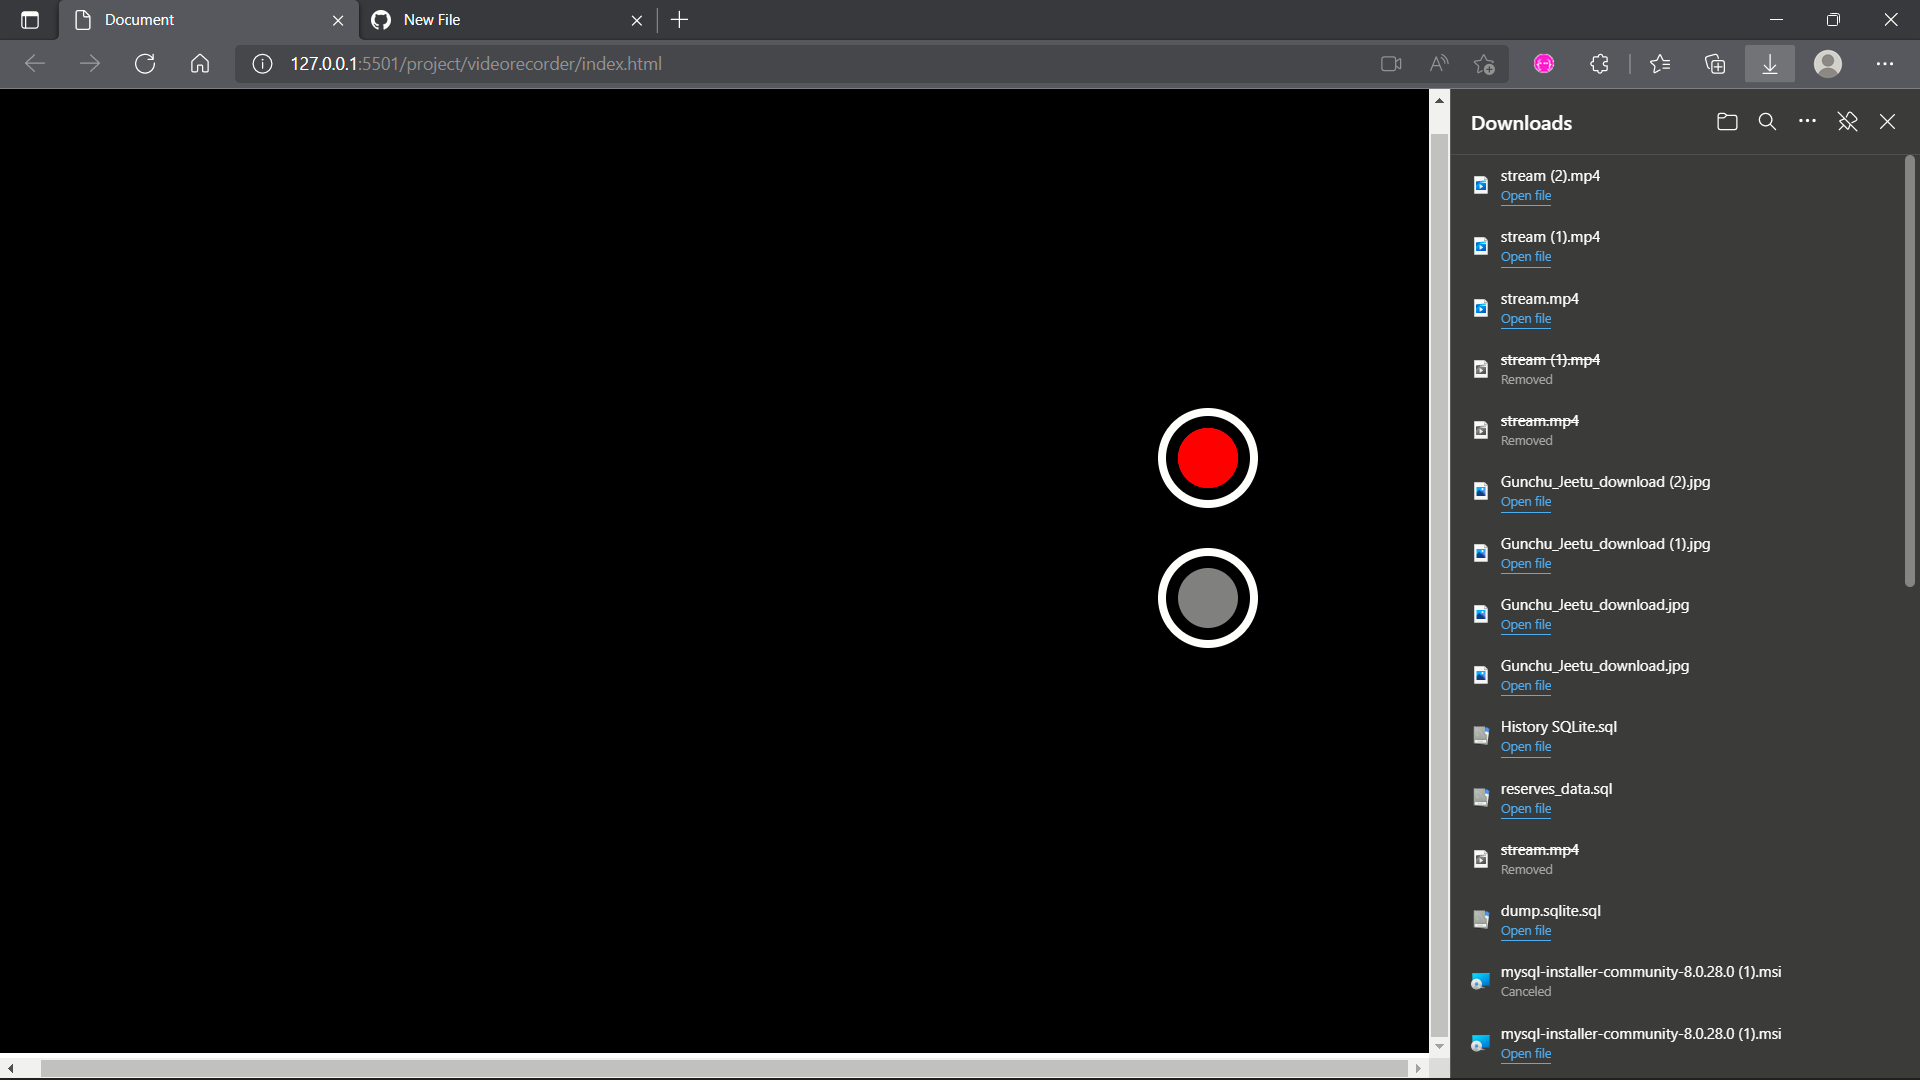Viewport: 1920px width, 1080px height.
Task: Click the red video record button
Action: coord(1207,458)
